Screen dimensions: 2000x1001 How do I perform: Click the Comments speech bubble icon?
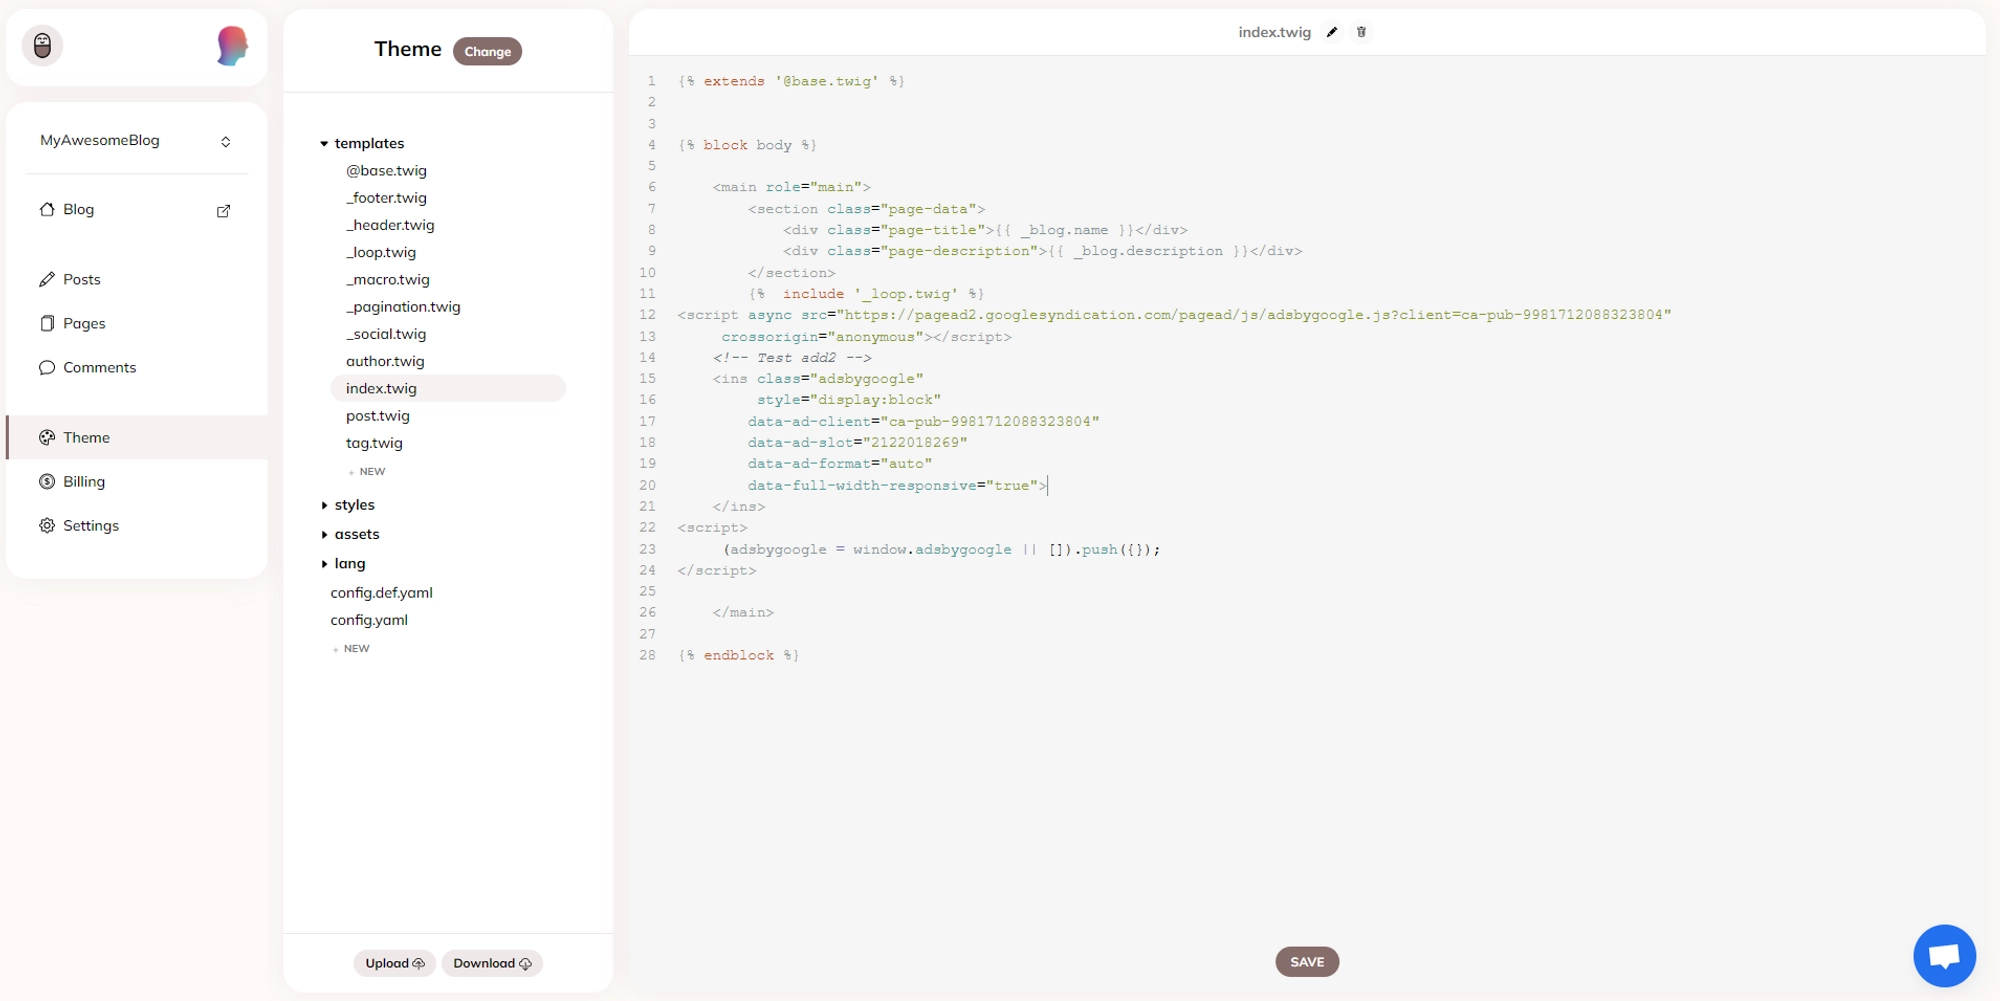coord(47,368)
